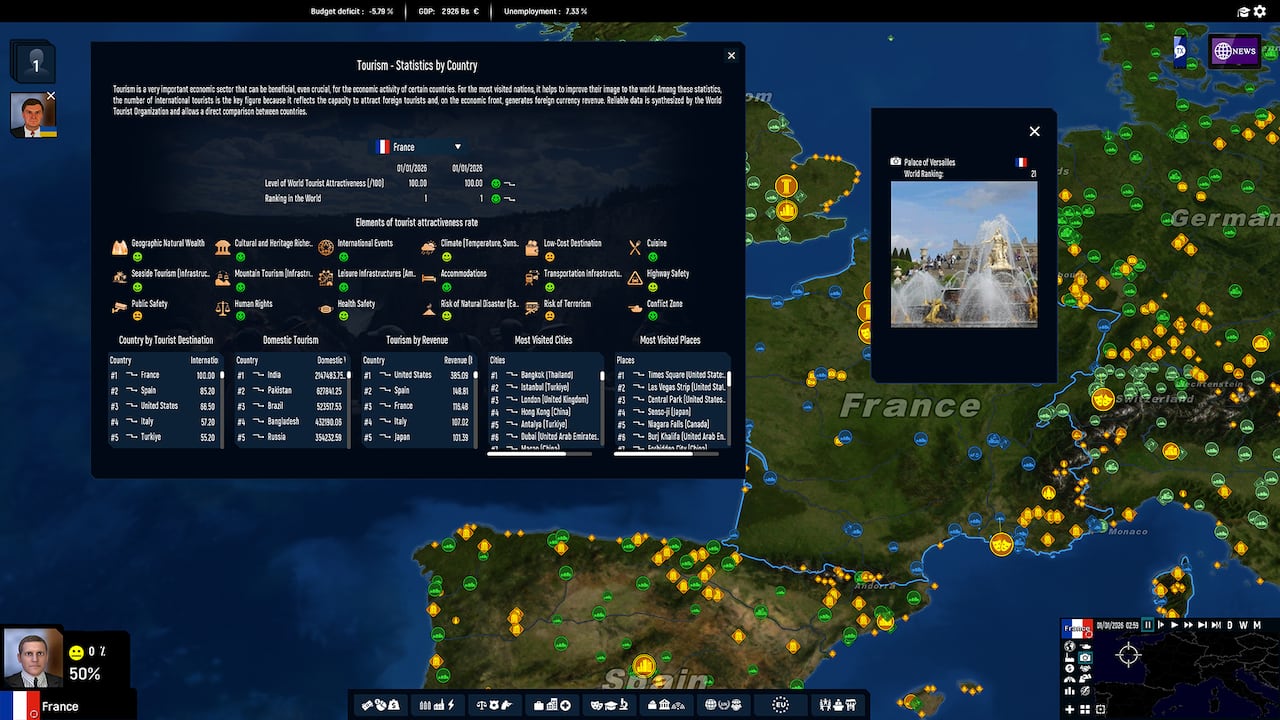The height and width of the screenshot is (720, 1280).
Task: Click the Cuisine attractiveness icon
Action: coord(635,246)
